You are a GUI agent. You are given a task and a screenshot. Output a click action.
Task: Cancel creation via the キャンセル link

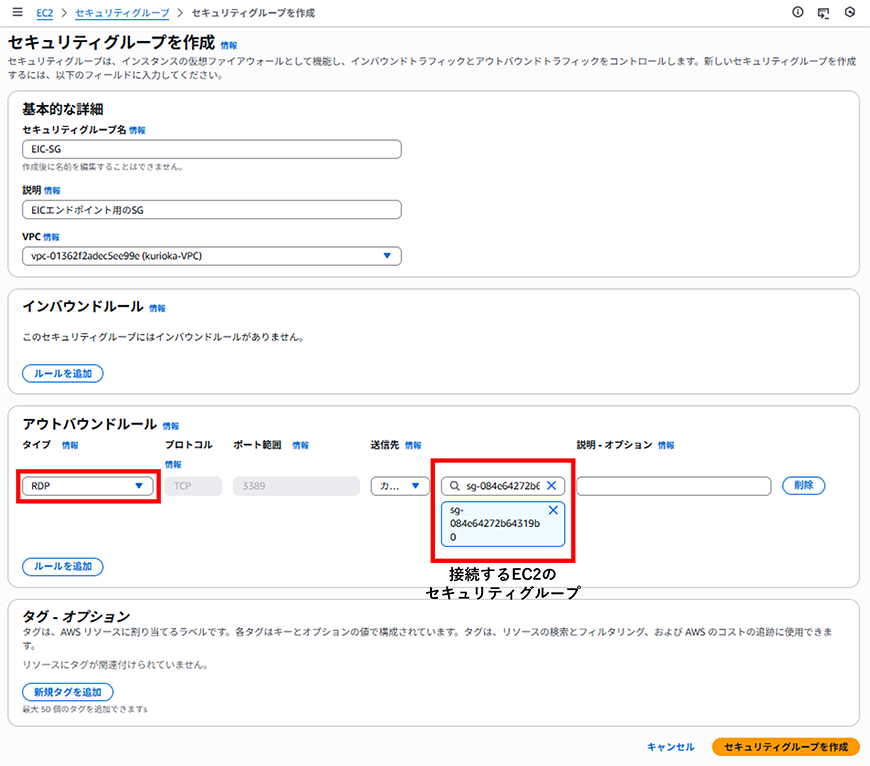coord(670,746)
